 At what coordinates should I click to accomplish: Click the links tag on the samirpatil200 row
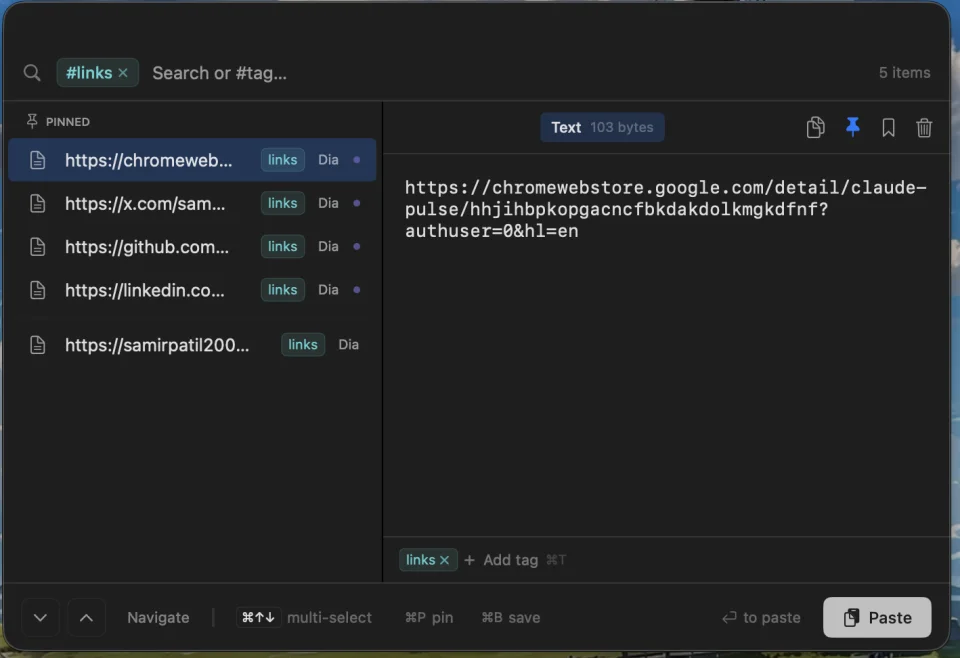[x=303, y=345]
